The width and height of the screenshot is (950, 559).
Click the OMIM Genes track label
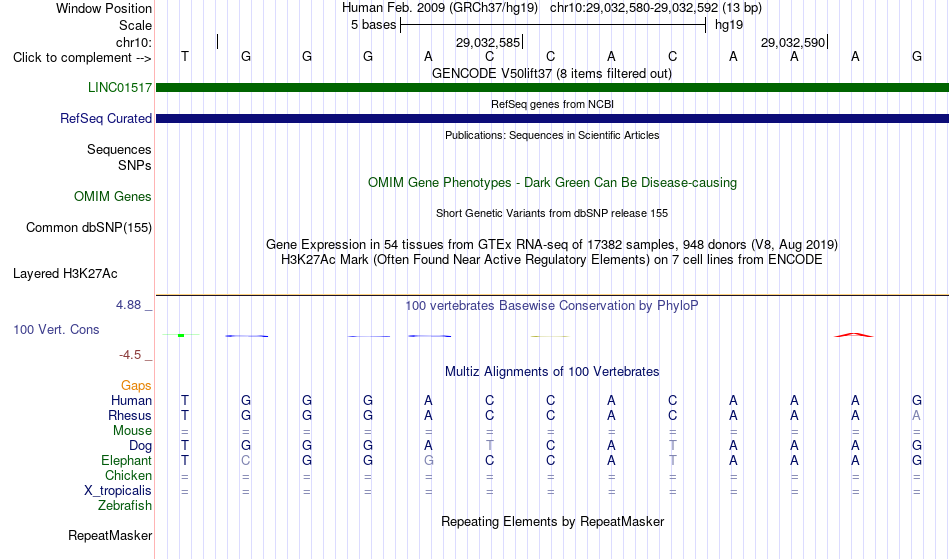(x=112, y=196)
